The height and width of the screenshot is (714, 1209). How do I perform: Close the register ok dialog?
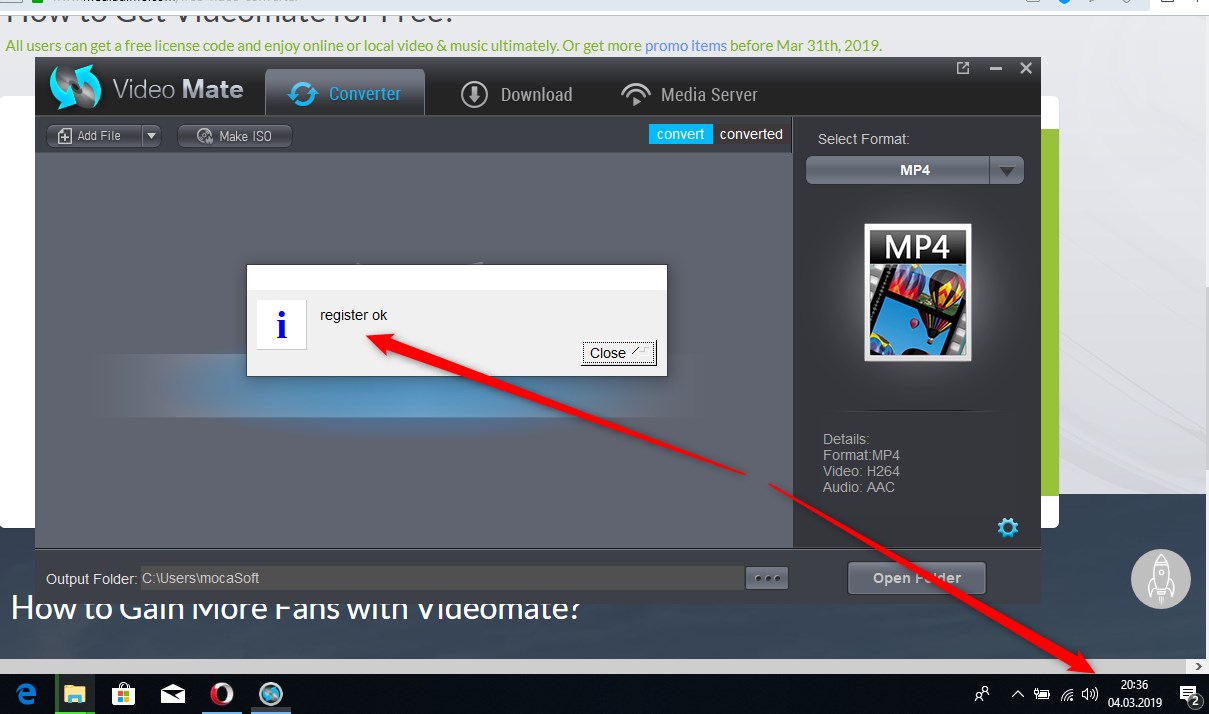(618, 352)
